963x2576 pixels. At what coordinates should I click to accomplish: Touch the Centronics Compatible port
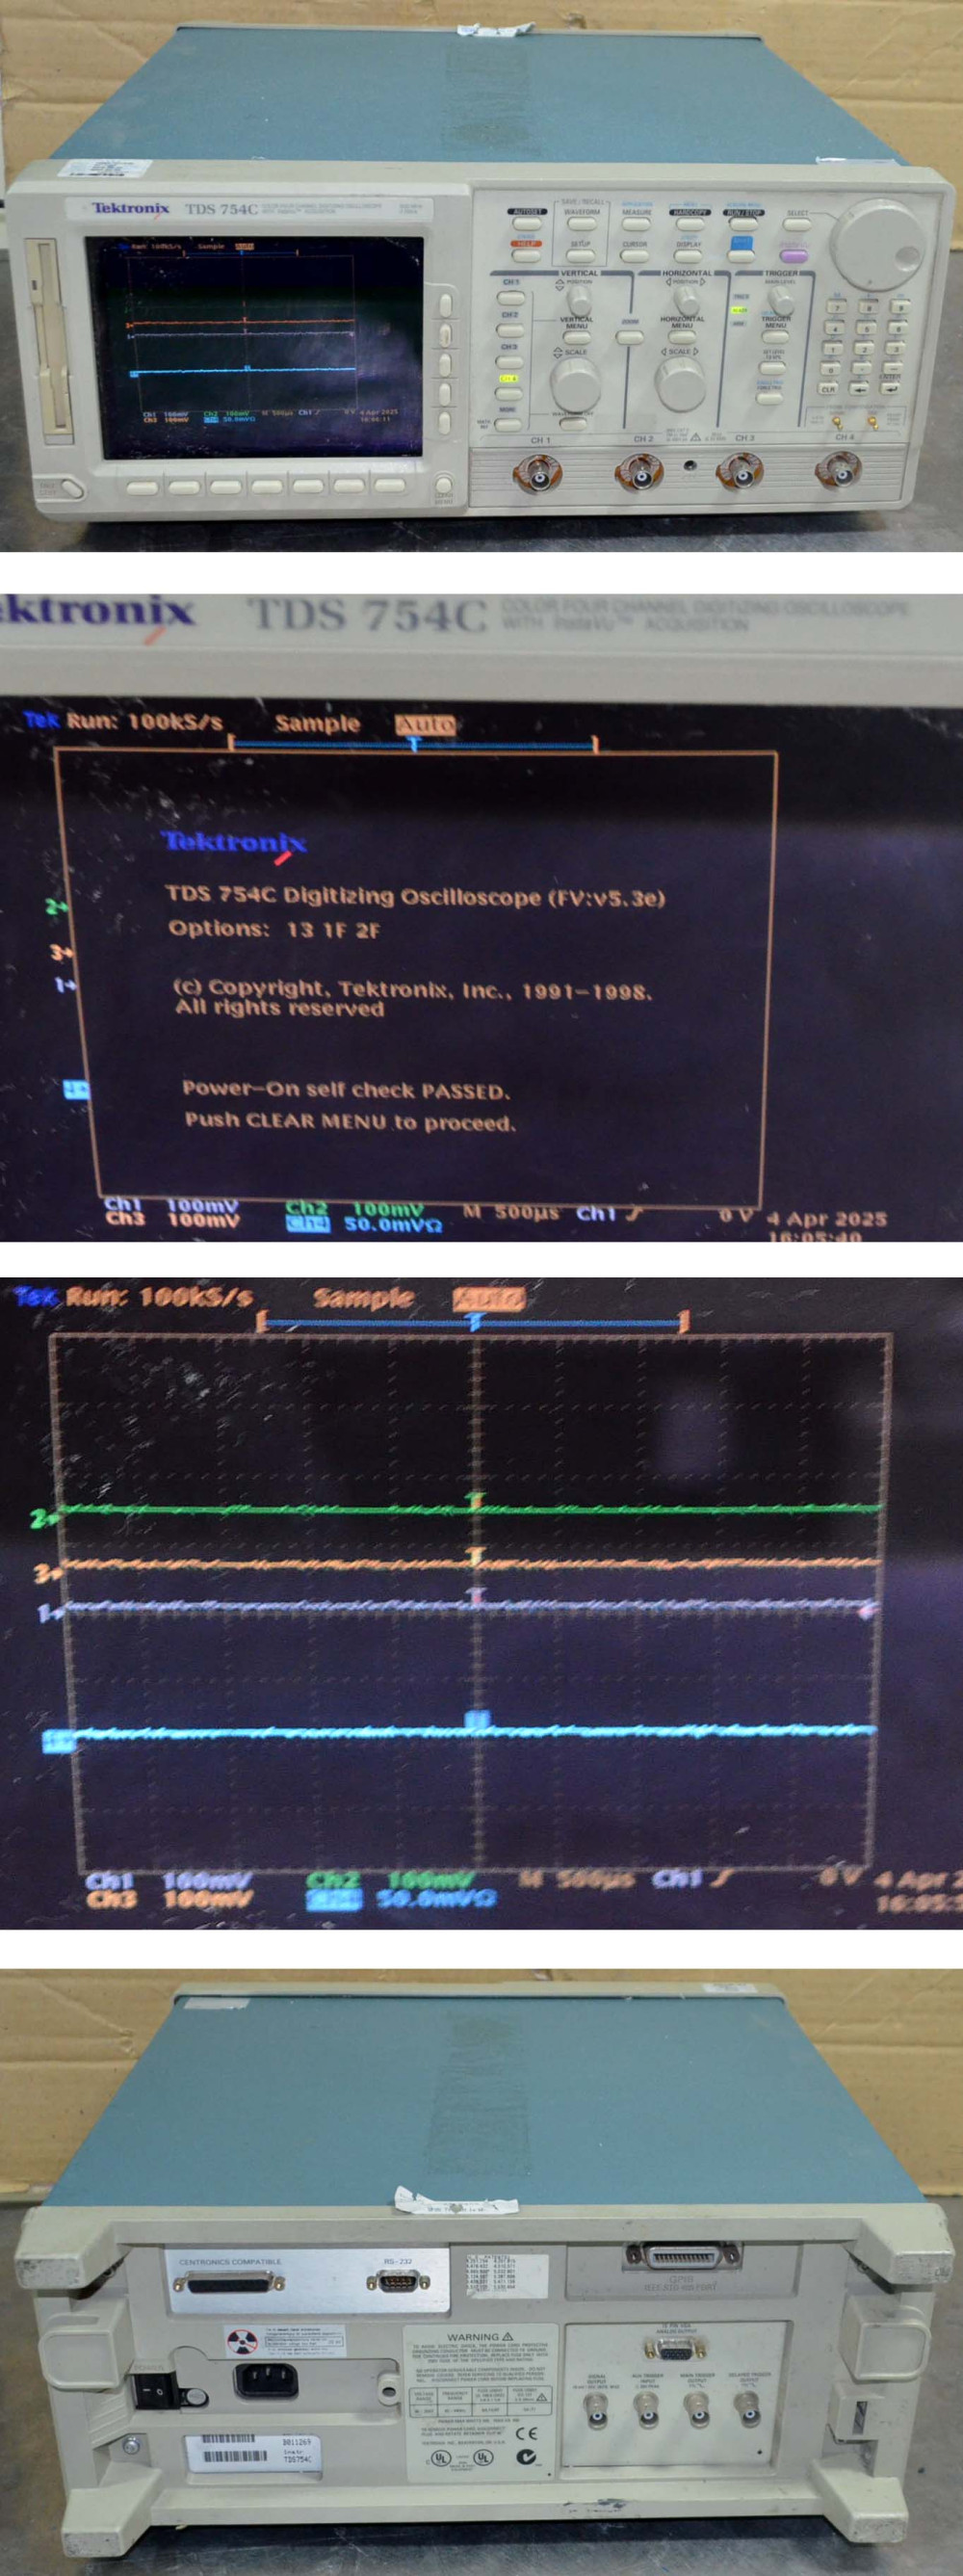[x=229, y=2283]
